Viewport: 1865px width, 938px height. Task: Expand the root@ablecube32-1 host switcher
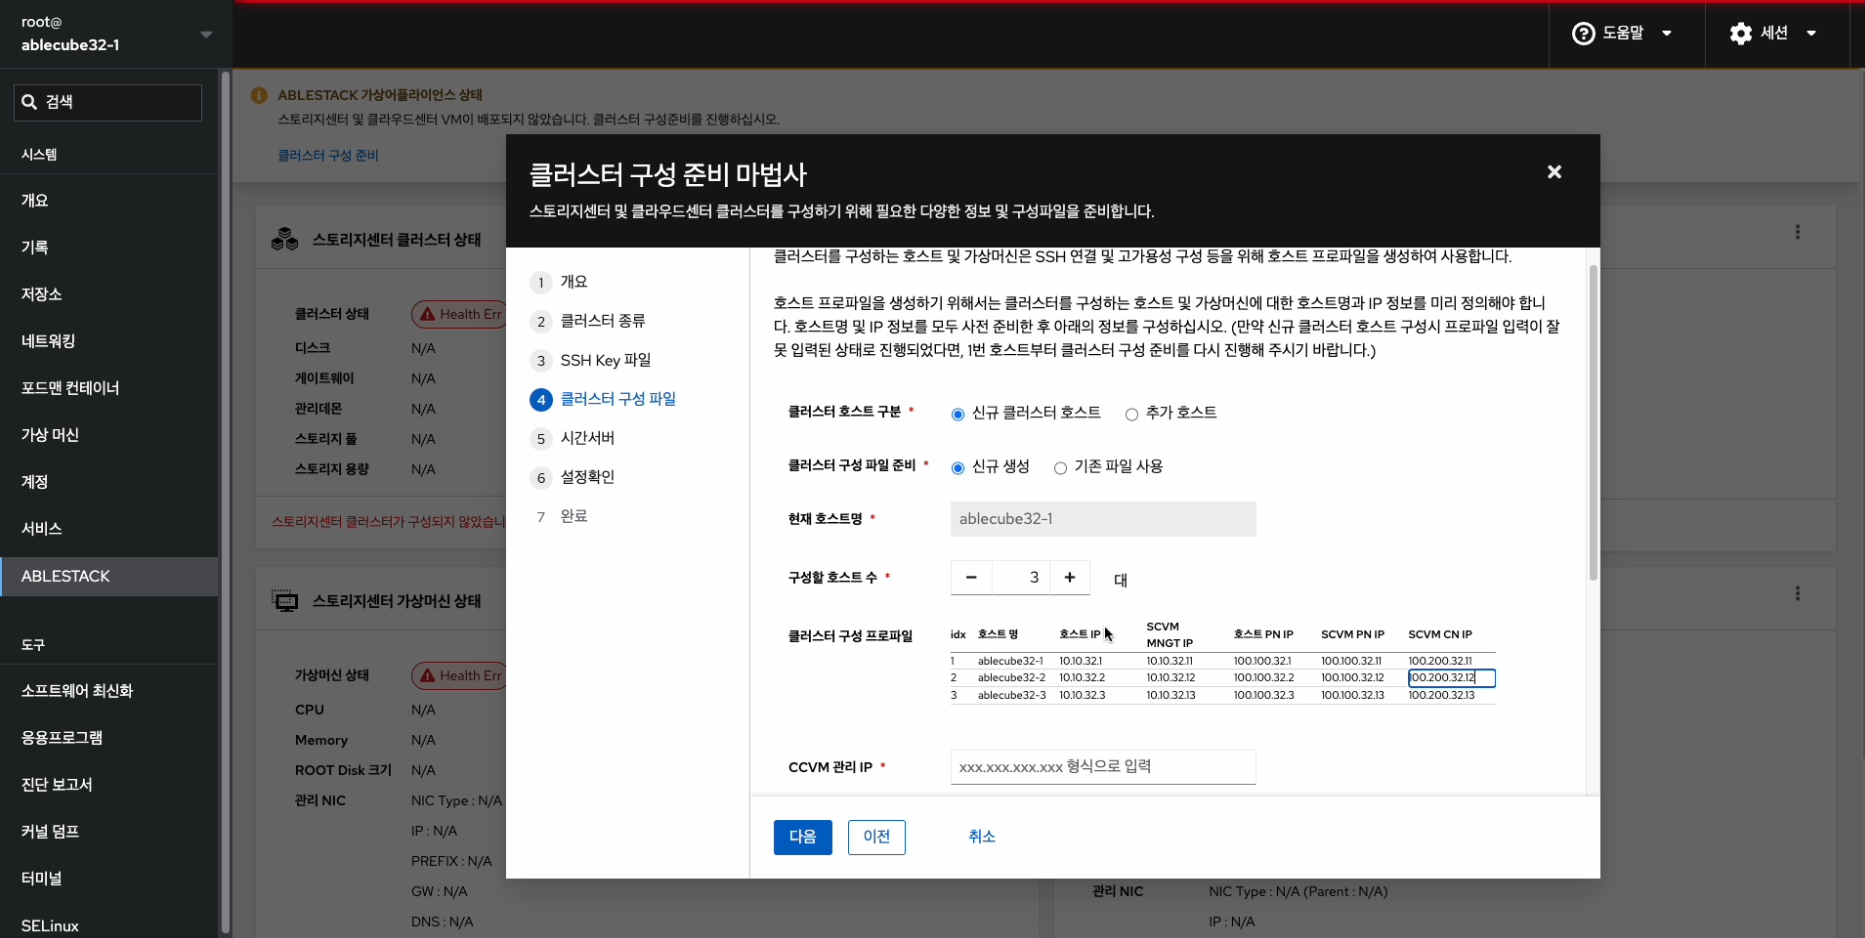point(206,34)
